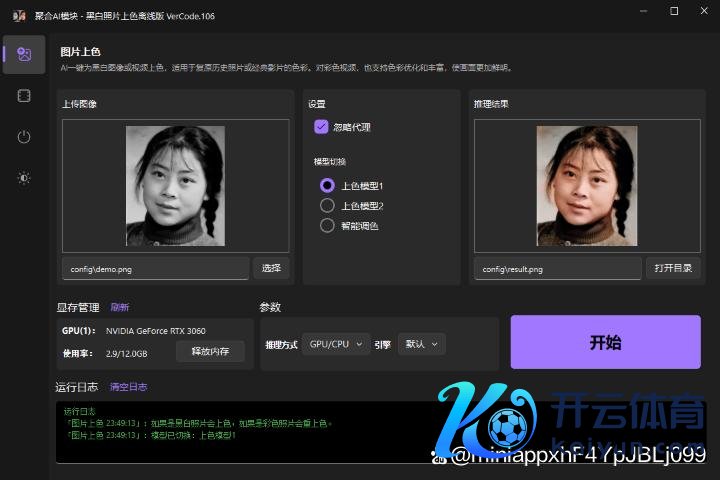The width and height of the screenshot is (720, 480).
Task: Click the 释放内存 button
Action: click(x=210, y=352)
